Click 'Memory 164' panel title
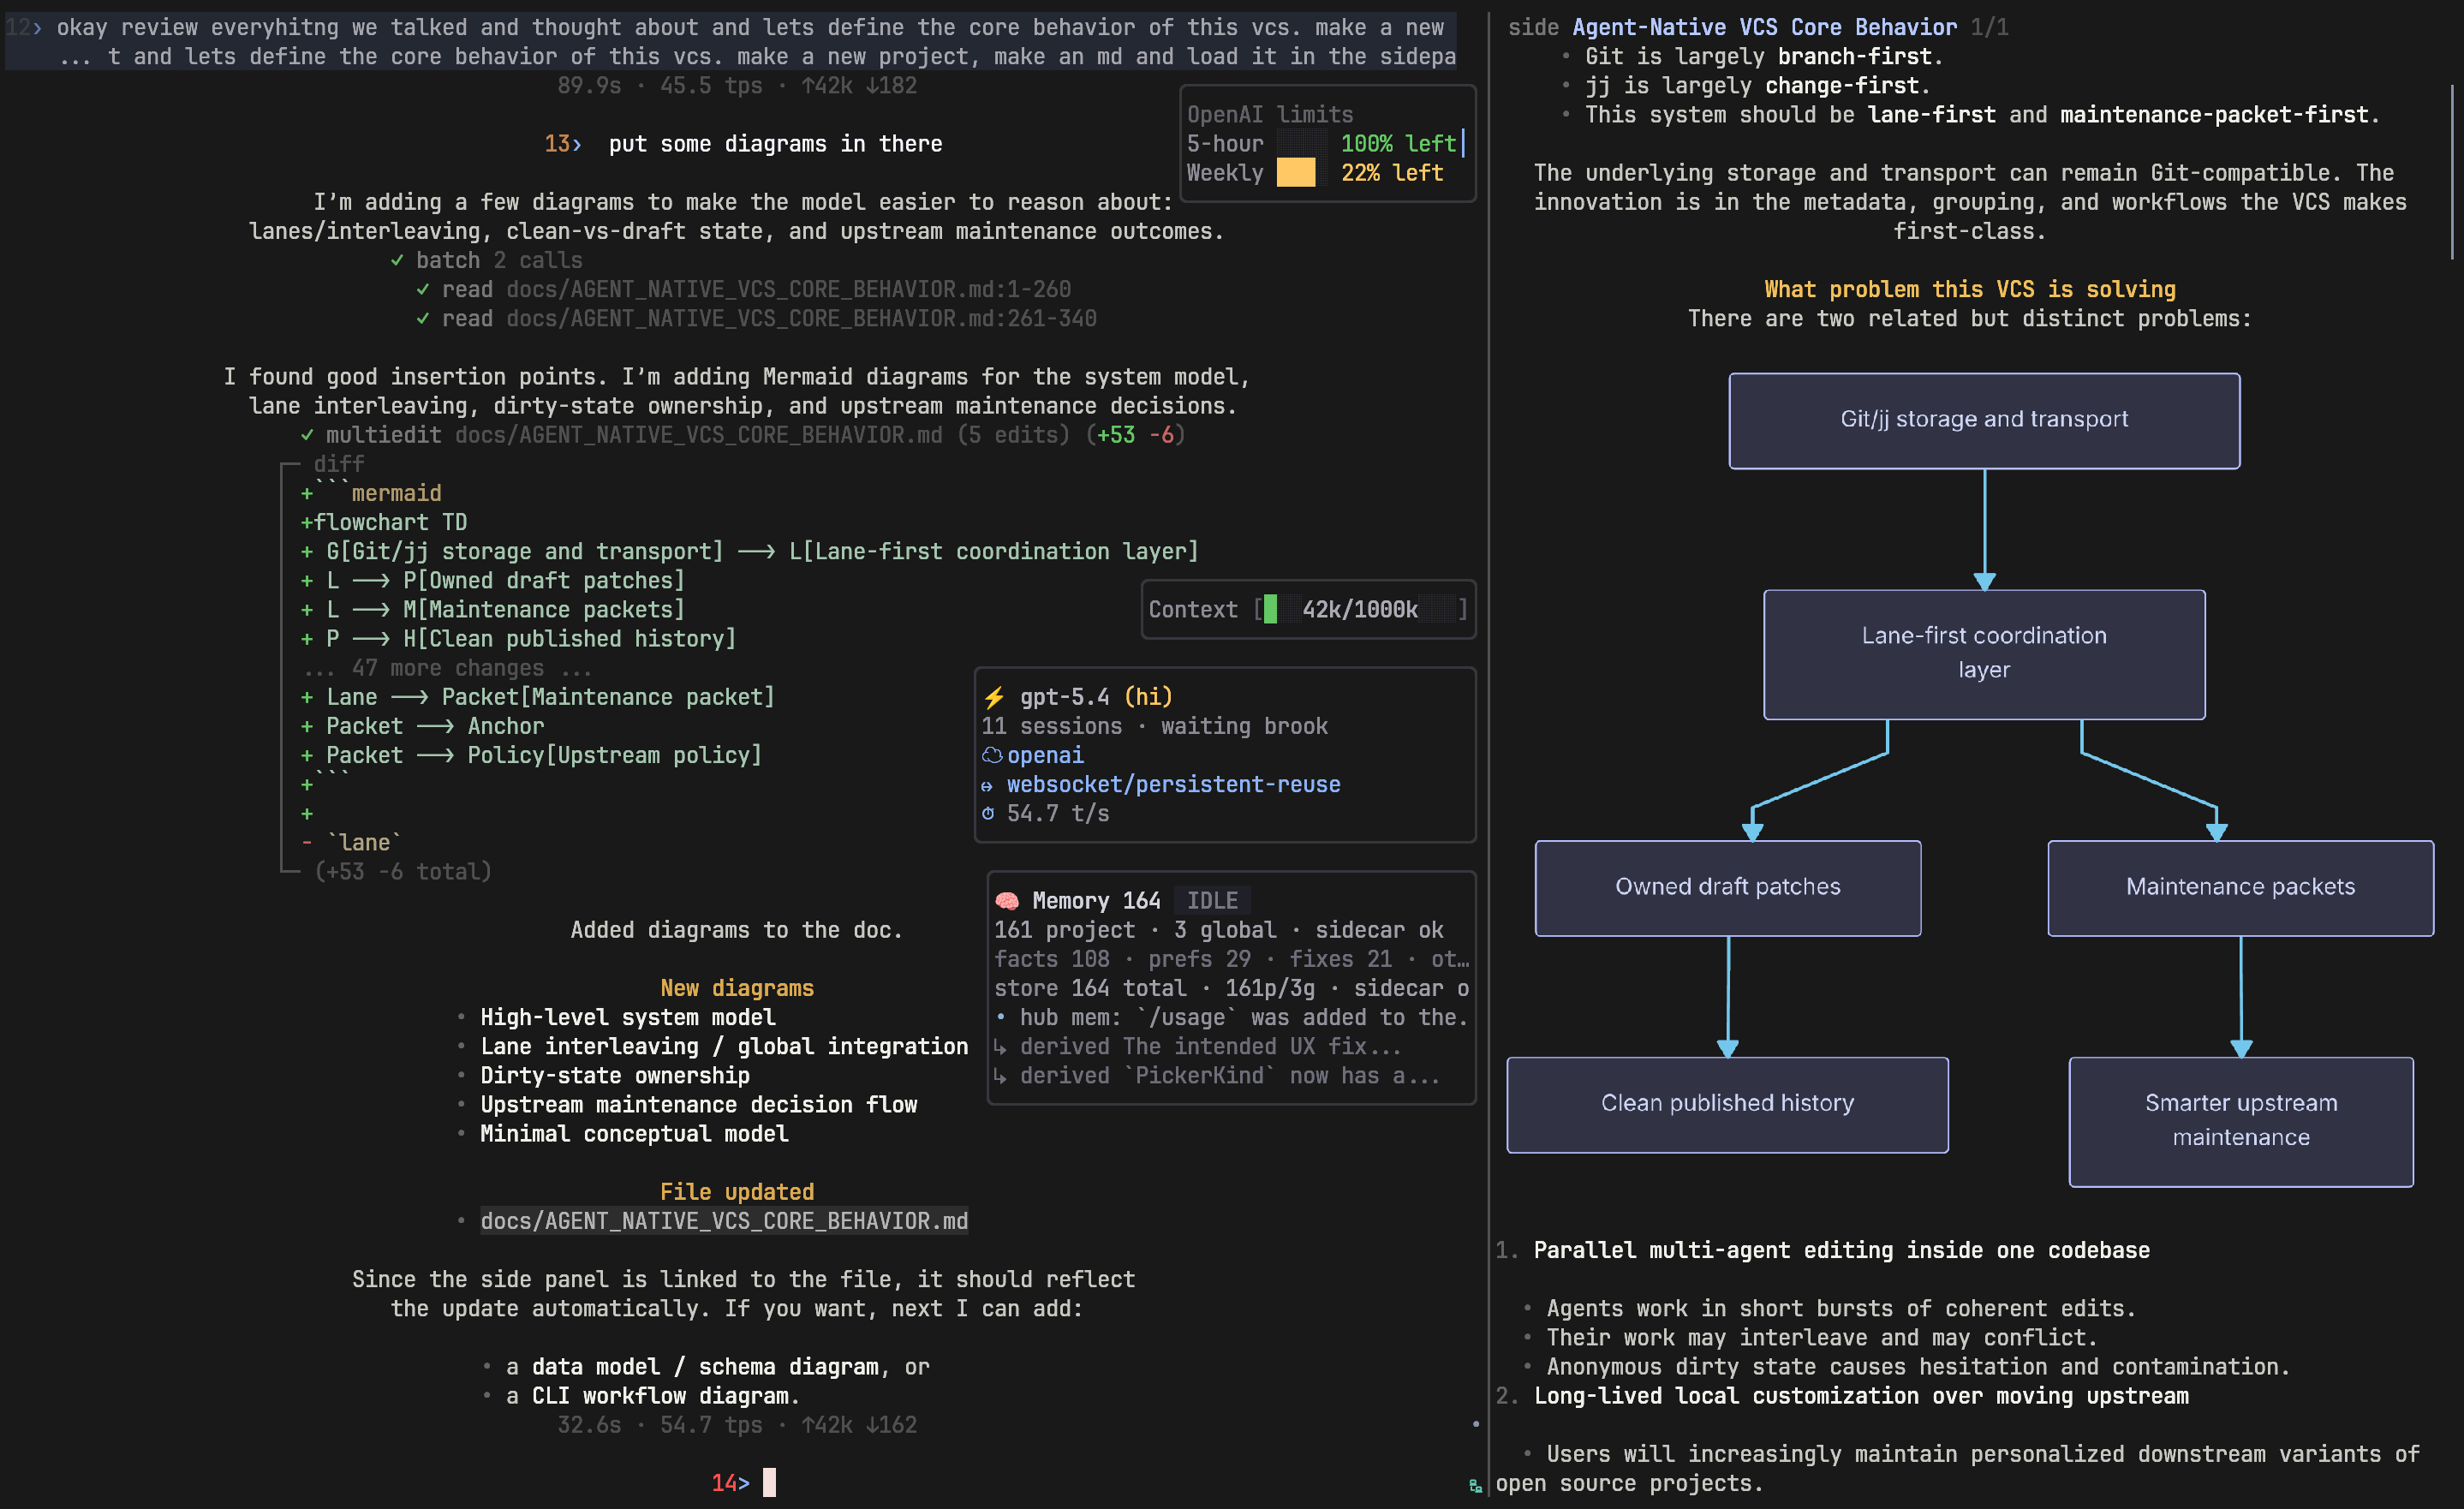 tap(1096, 901)
